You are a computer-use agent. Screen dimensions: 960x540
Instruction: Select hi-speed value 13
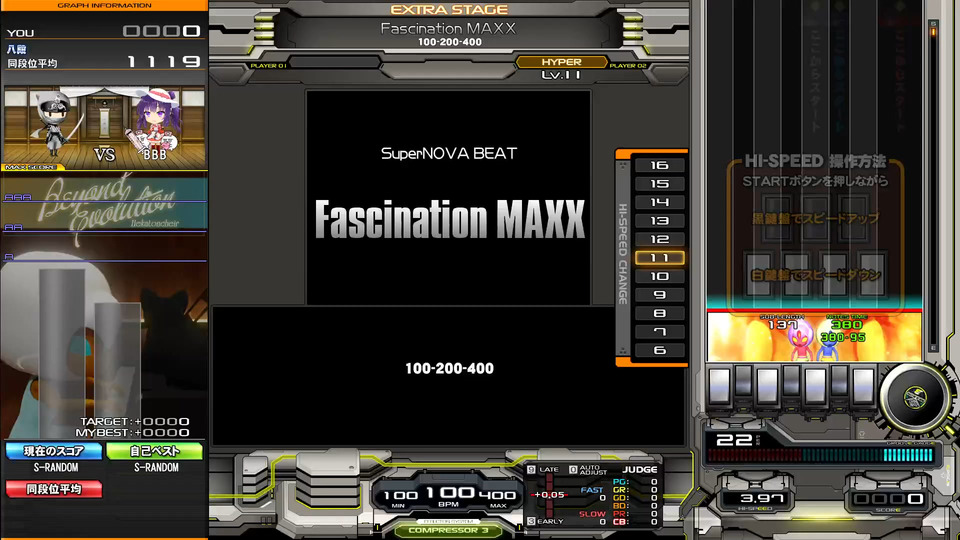point(659,220)
